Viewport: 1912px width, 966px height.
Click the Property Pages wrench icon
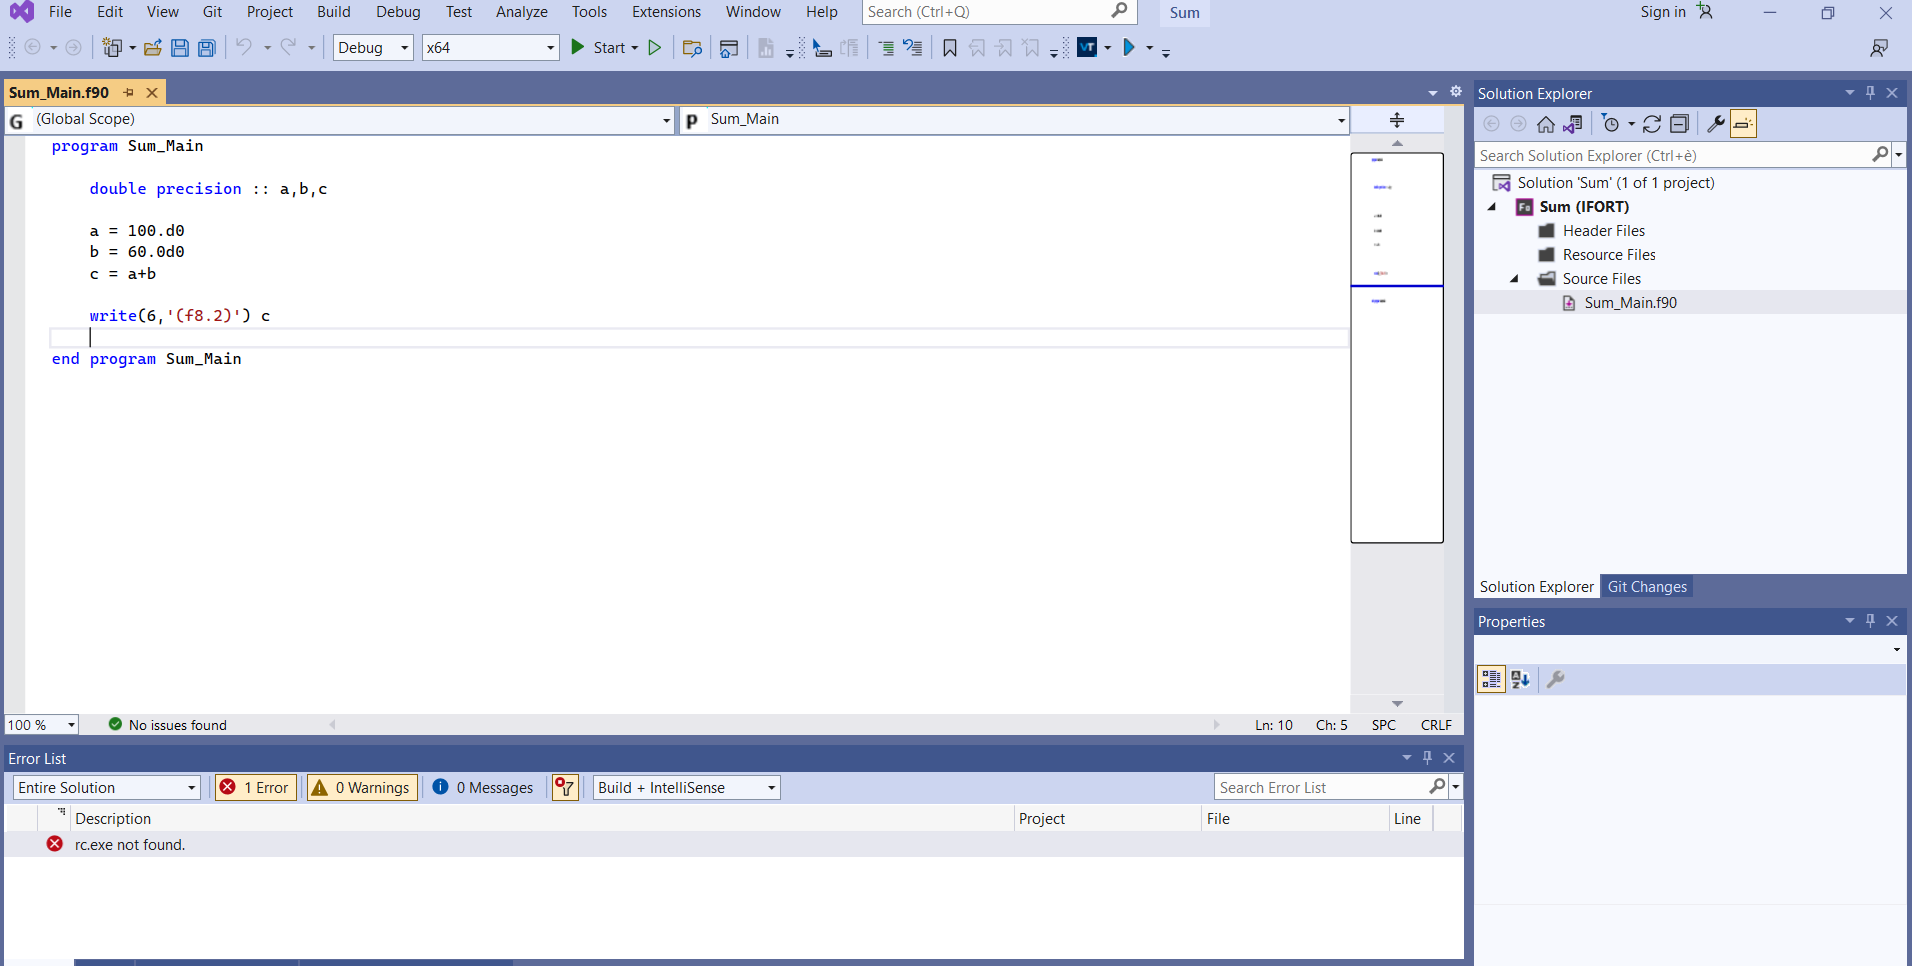click(x=1556, y=680)
